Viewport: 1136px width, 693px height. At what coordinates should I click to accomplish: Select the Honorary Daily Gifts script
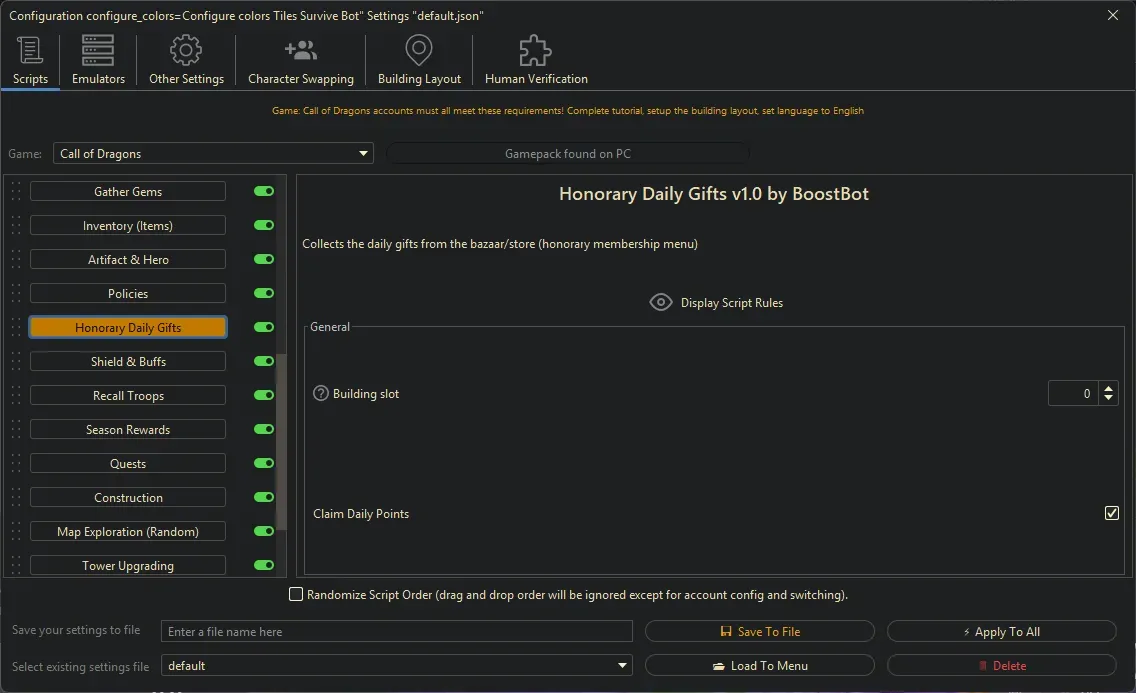click(127, 327)
